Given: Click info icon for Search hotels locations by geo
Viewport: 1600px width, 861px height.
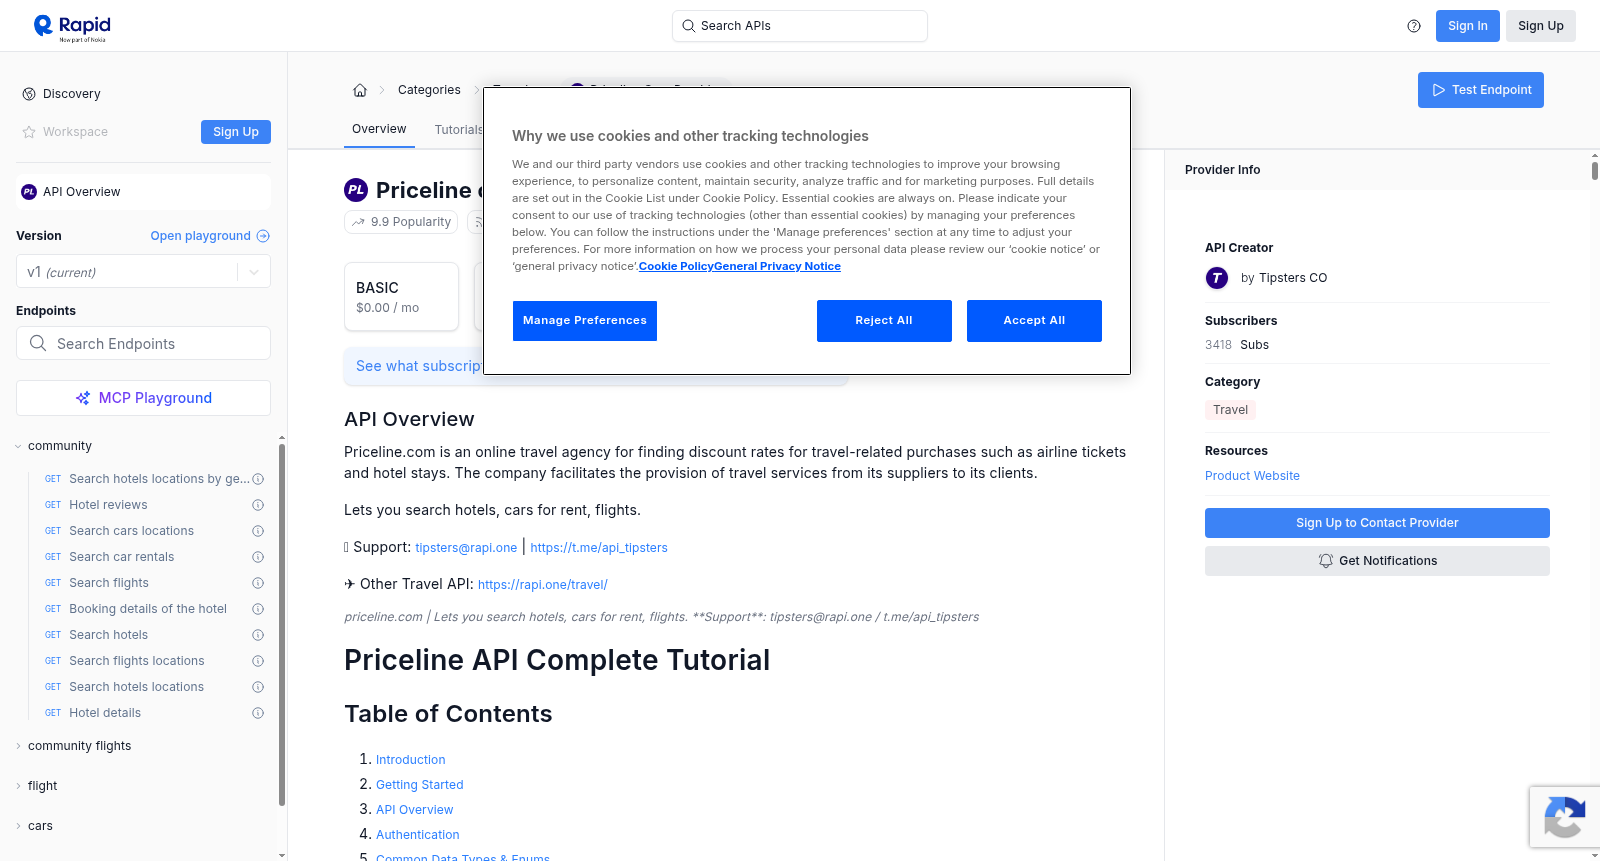Looking at the screenshot, I should (258, 479).
